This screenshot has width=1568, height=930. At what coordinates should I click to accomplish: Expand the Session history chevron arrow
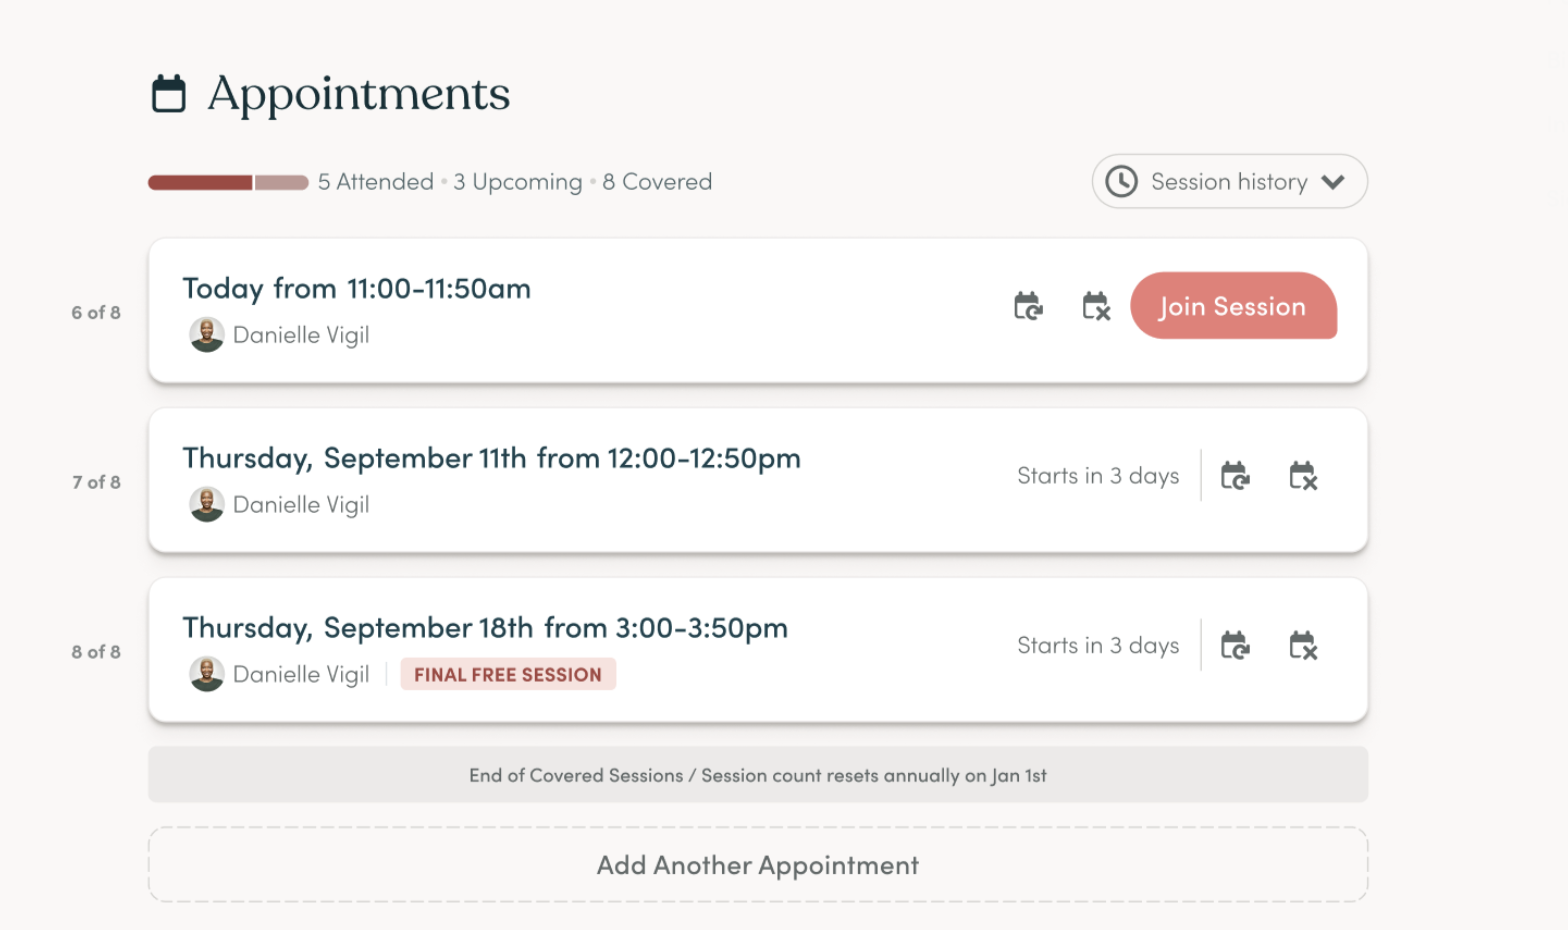coord(1333,182)
